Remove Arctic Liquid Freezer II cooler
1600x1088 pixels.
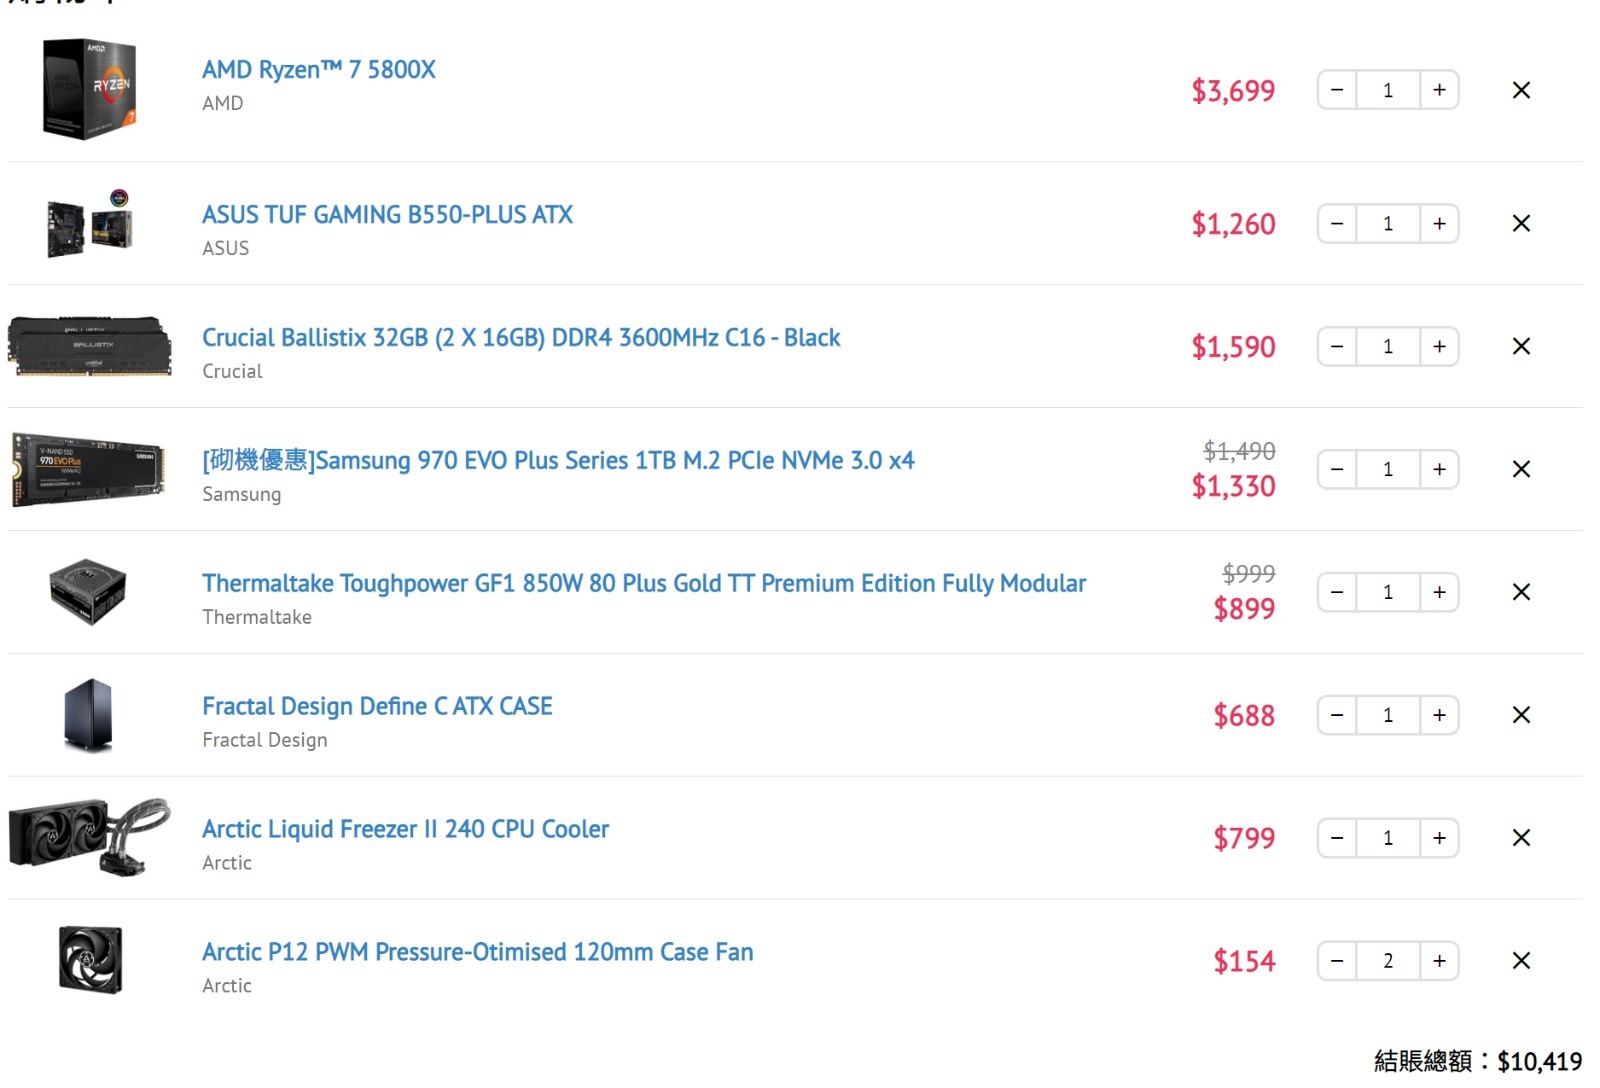pos(1521,838)
